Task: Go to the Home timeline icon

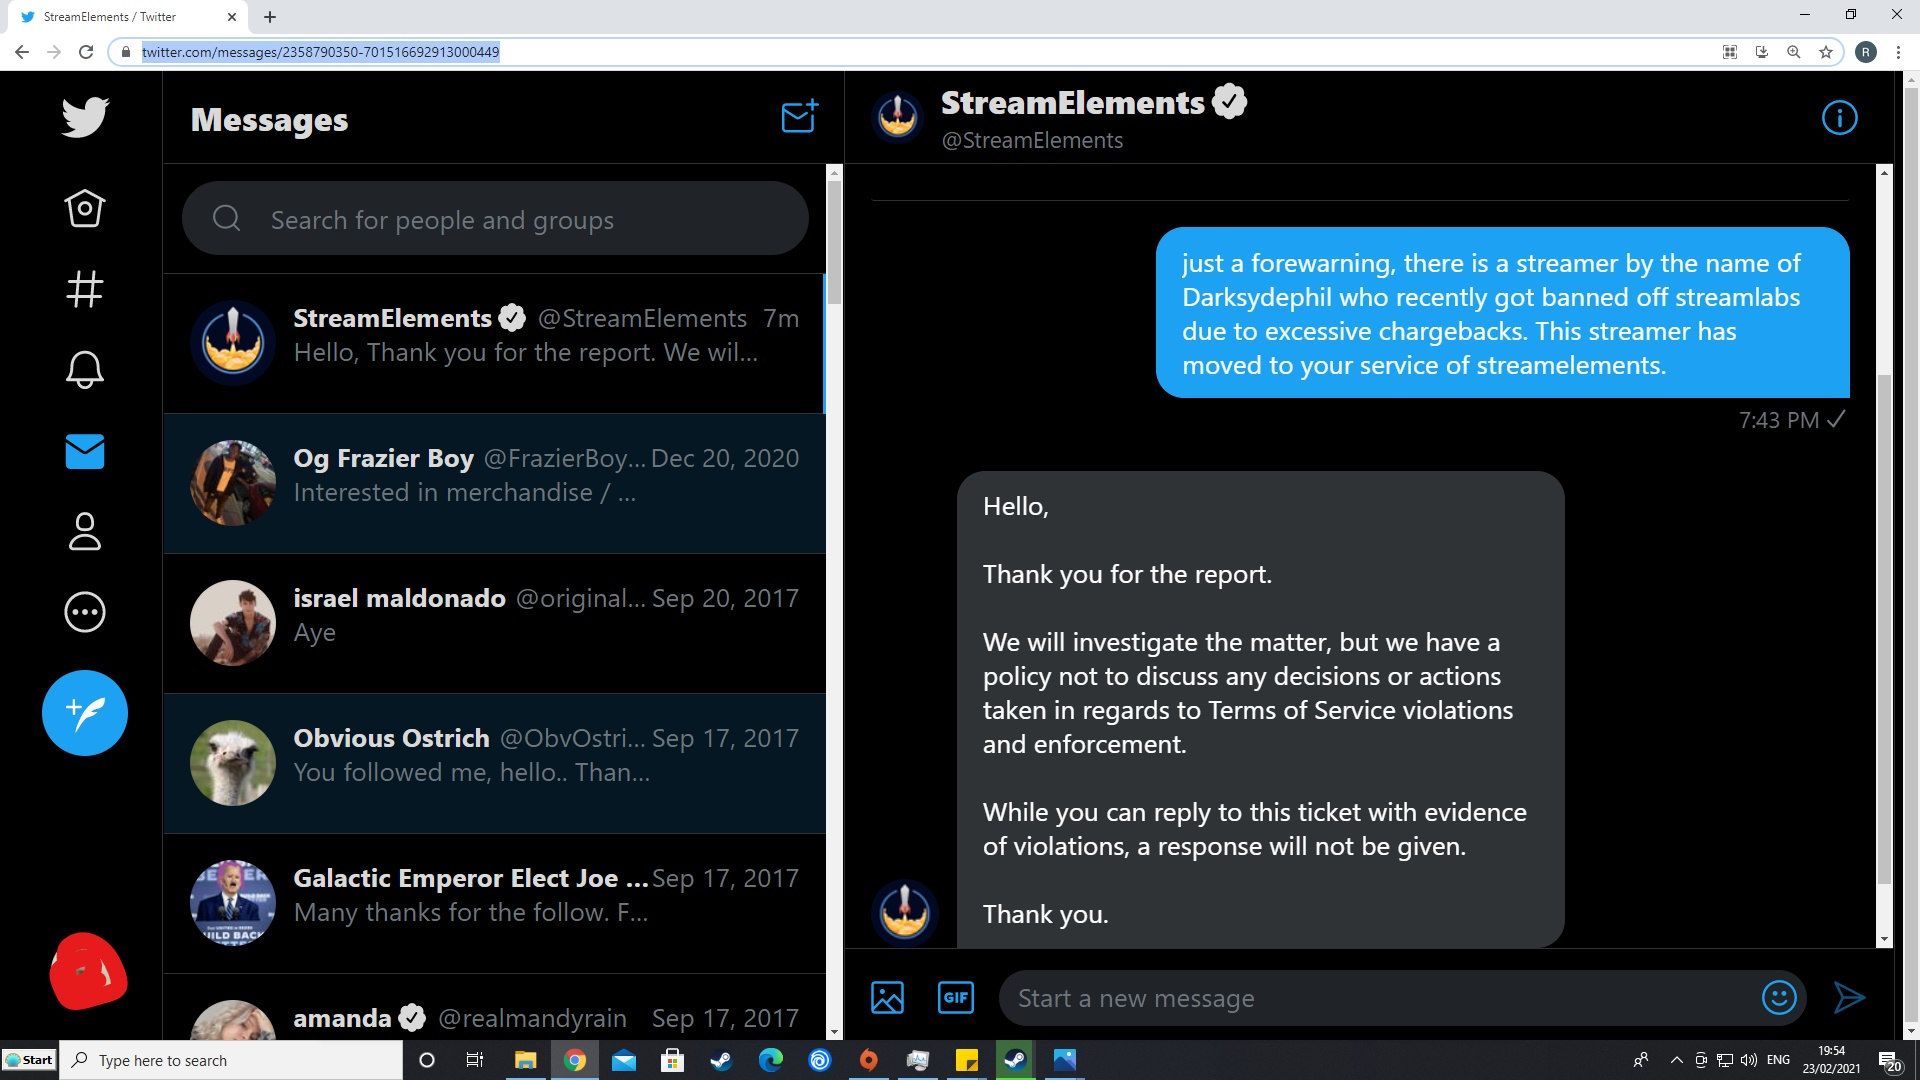Action: click(x=85, y=208)
